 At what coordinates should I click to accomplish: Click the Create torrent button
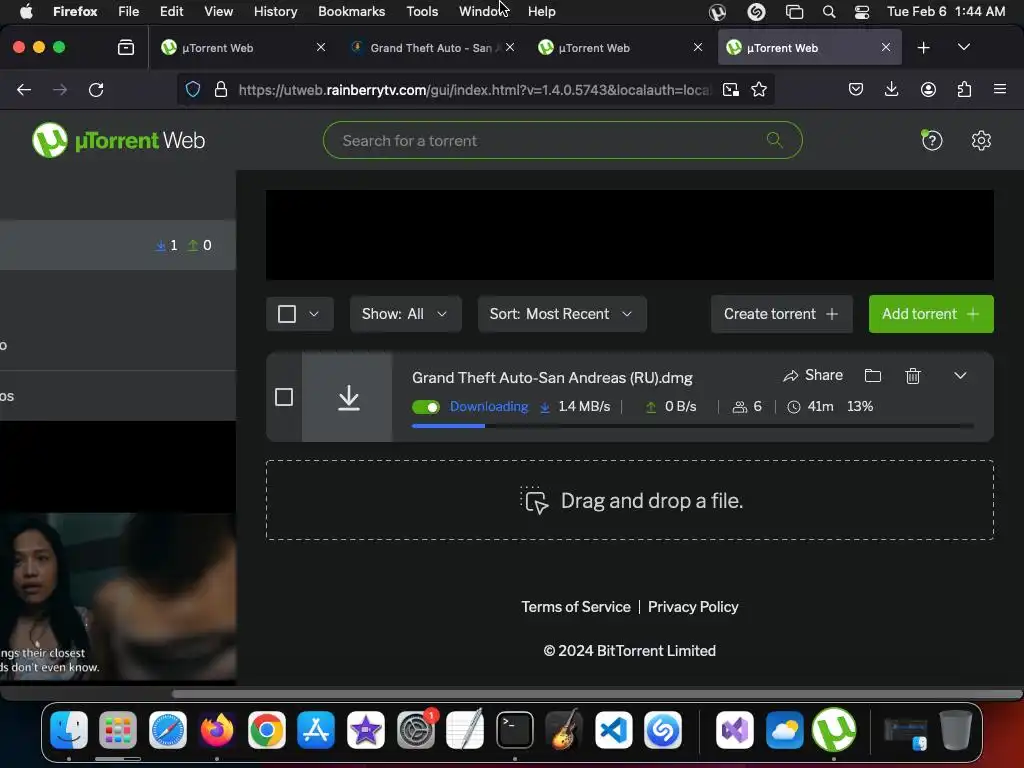(781, 314)
